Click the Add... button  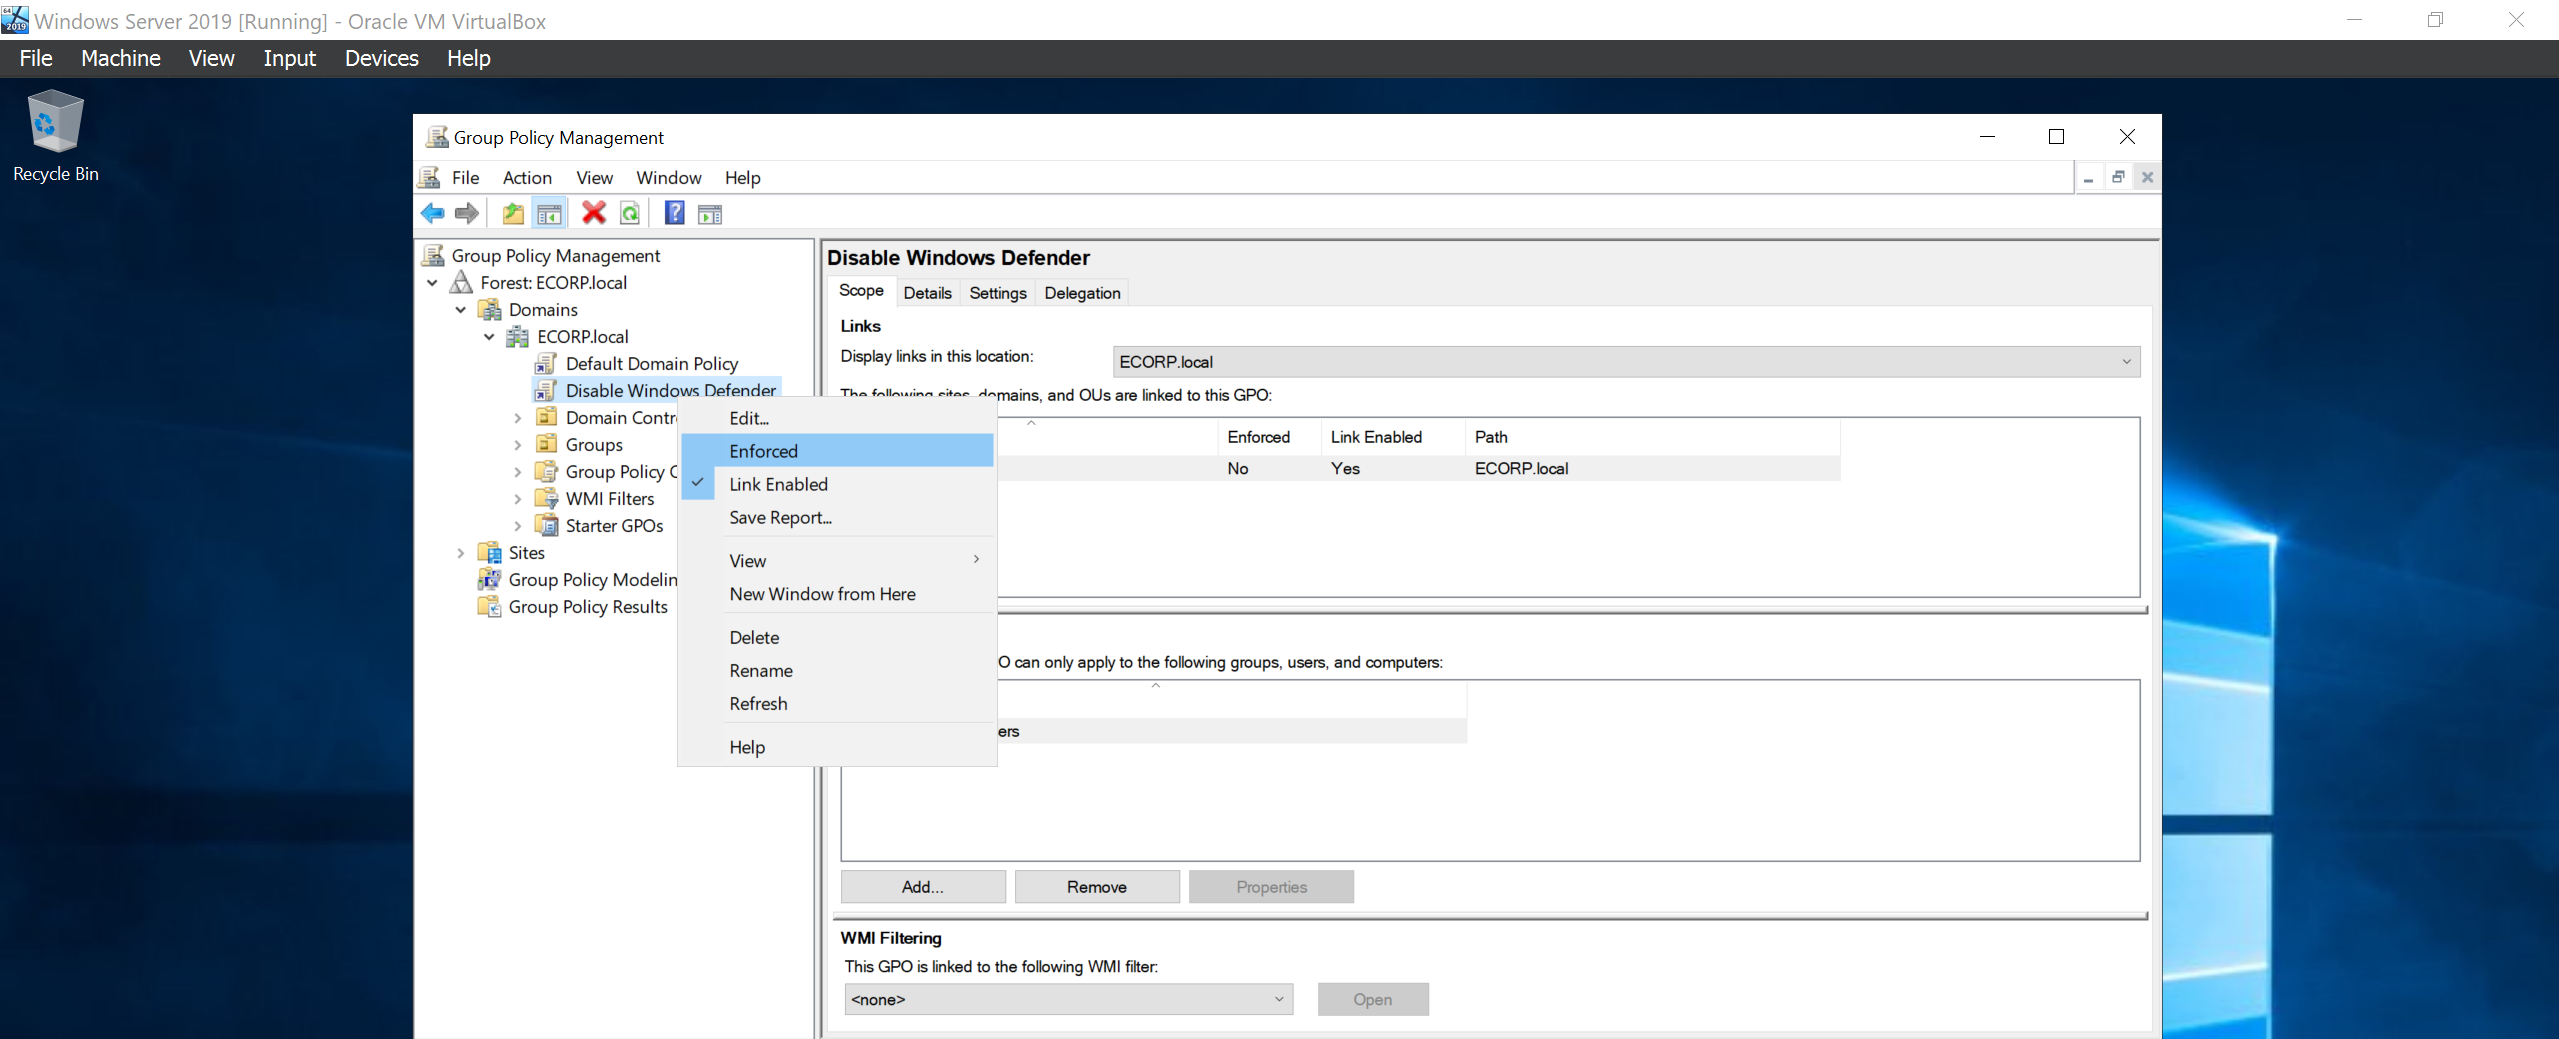click(x=922, y=887)
